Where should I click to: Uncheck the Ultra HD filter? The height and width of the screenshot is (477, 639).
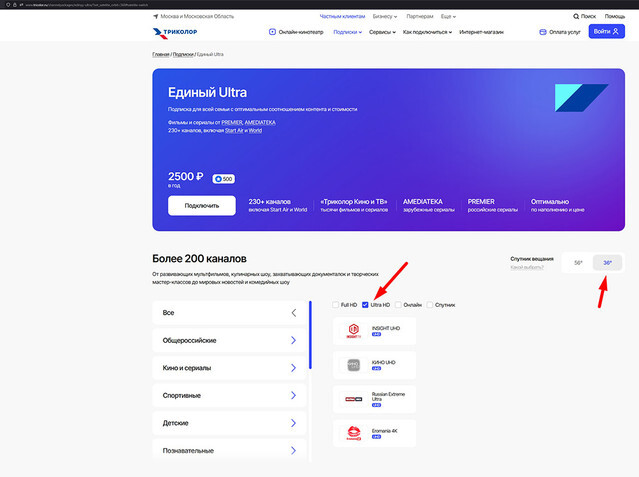[365, 304]
